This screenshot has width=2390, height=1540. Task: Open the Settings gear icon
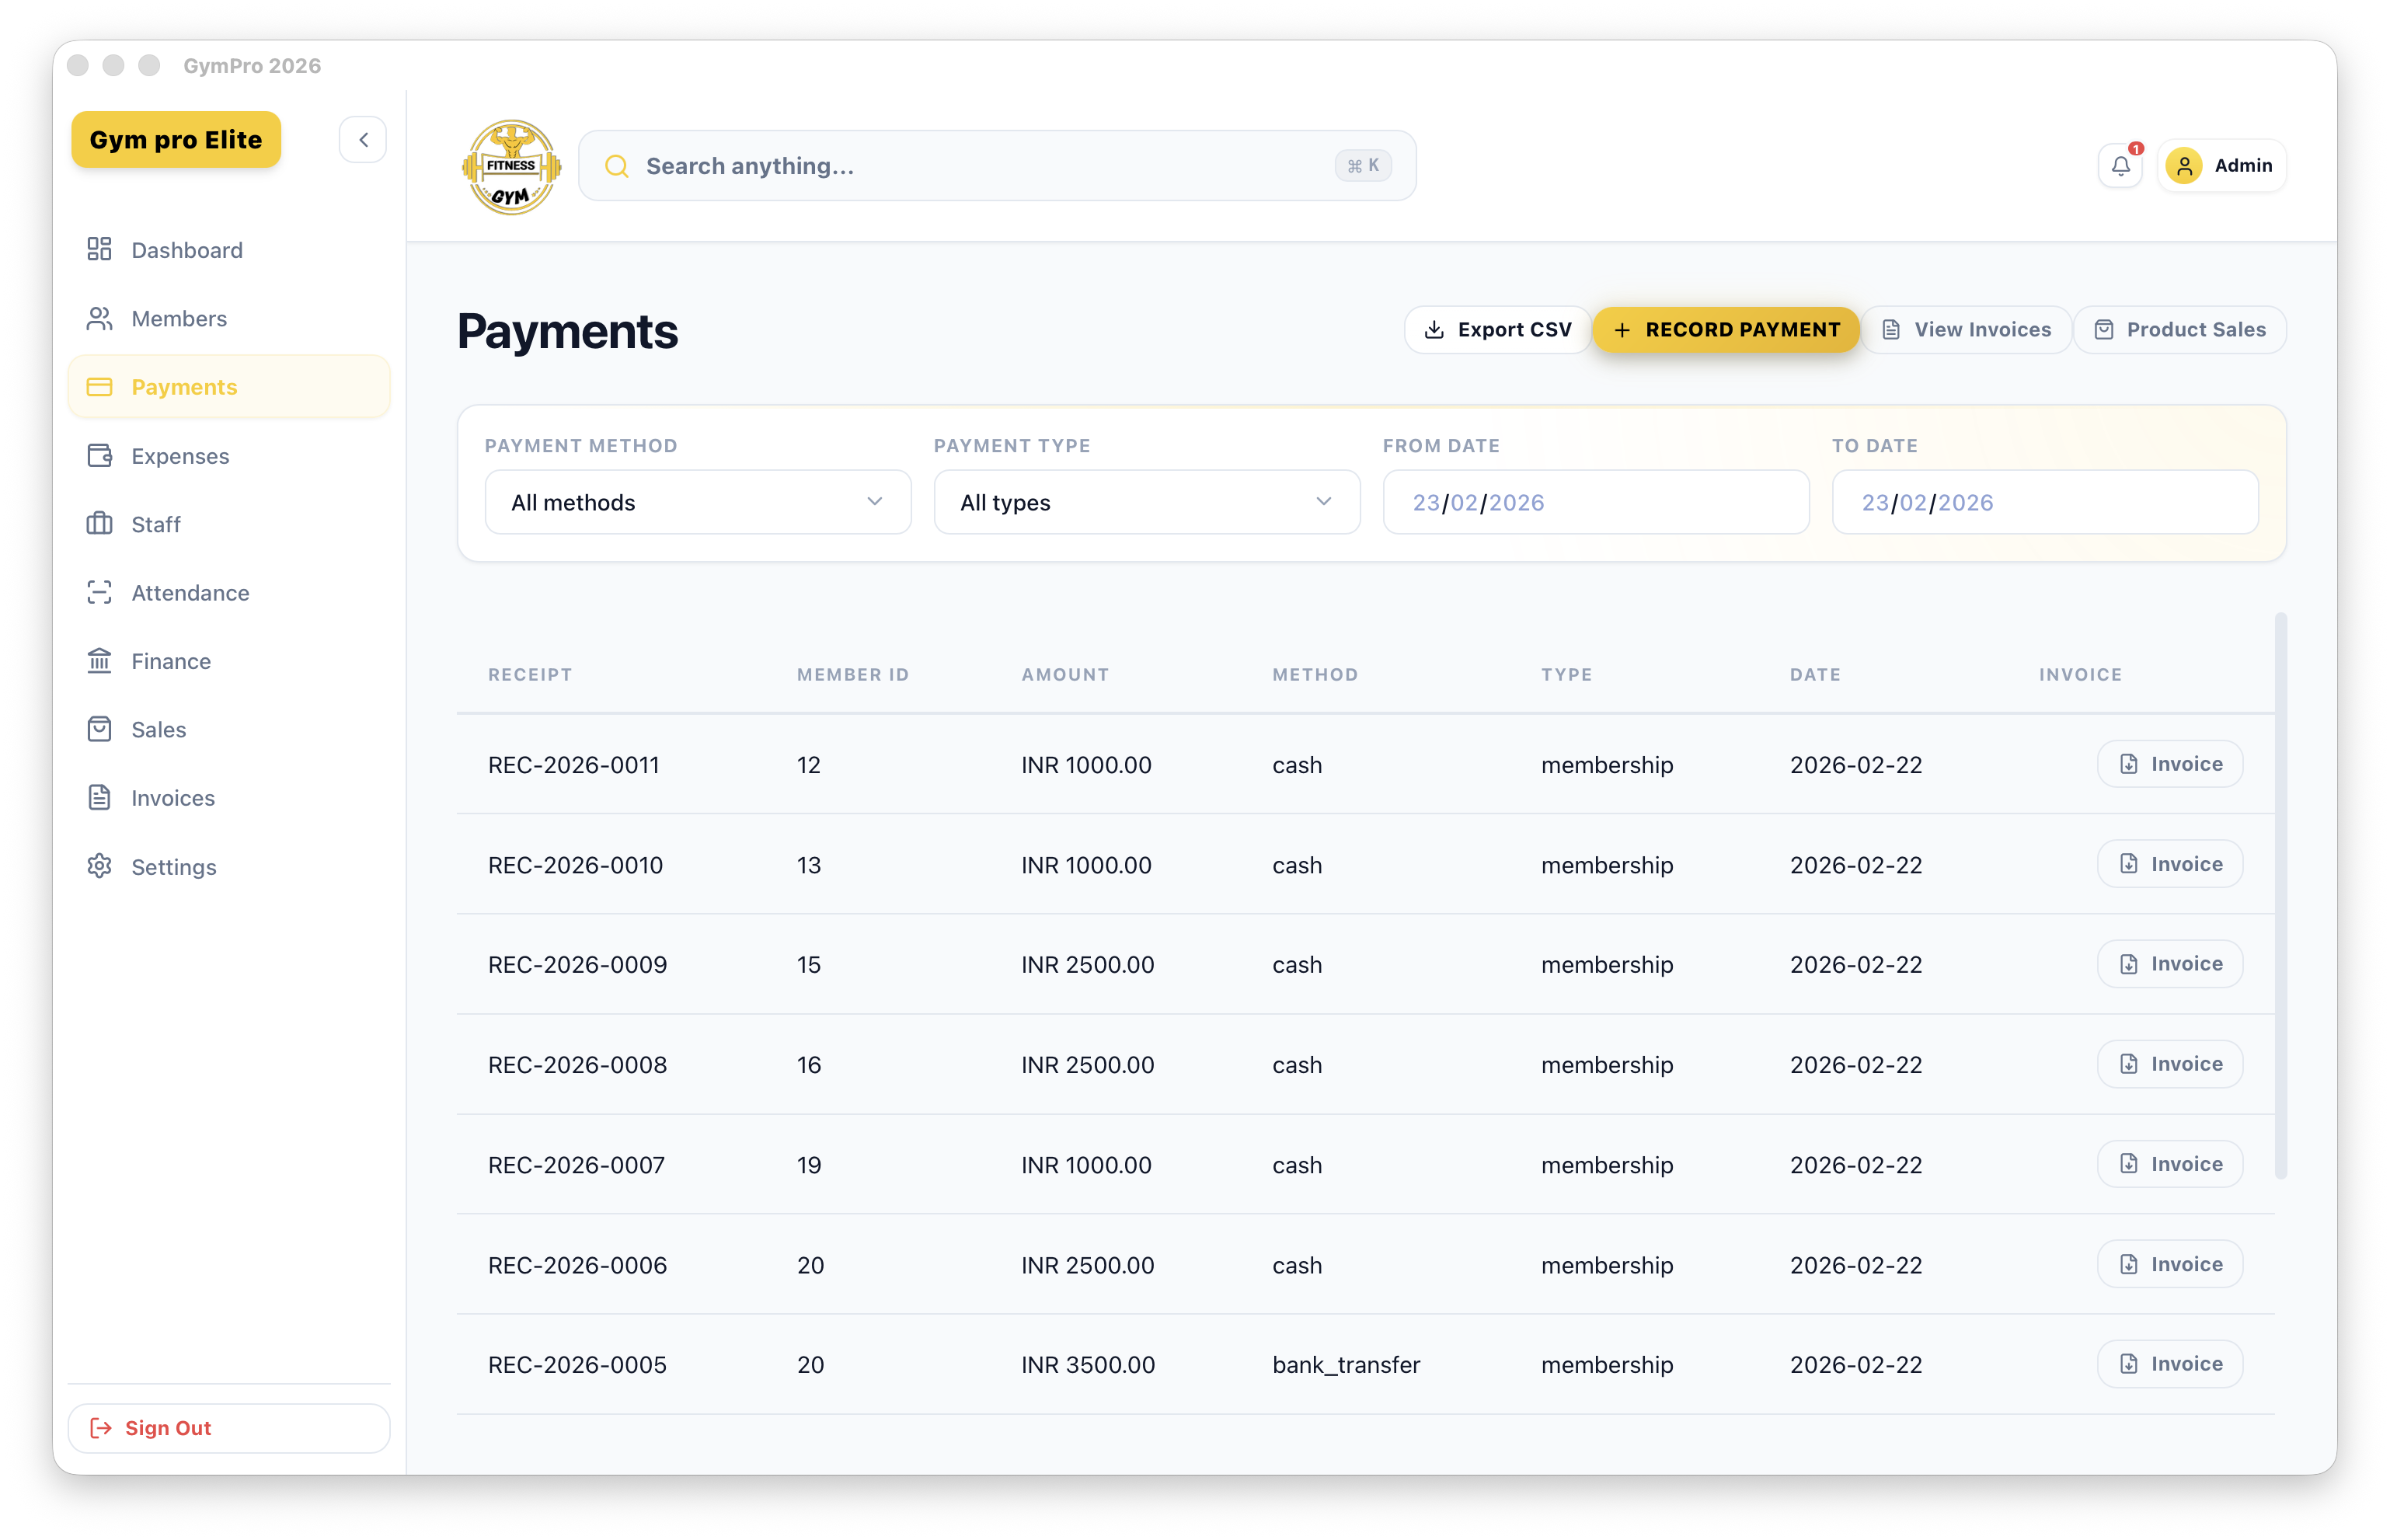pos(99,867)
